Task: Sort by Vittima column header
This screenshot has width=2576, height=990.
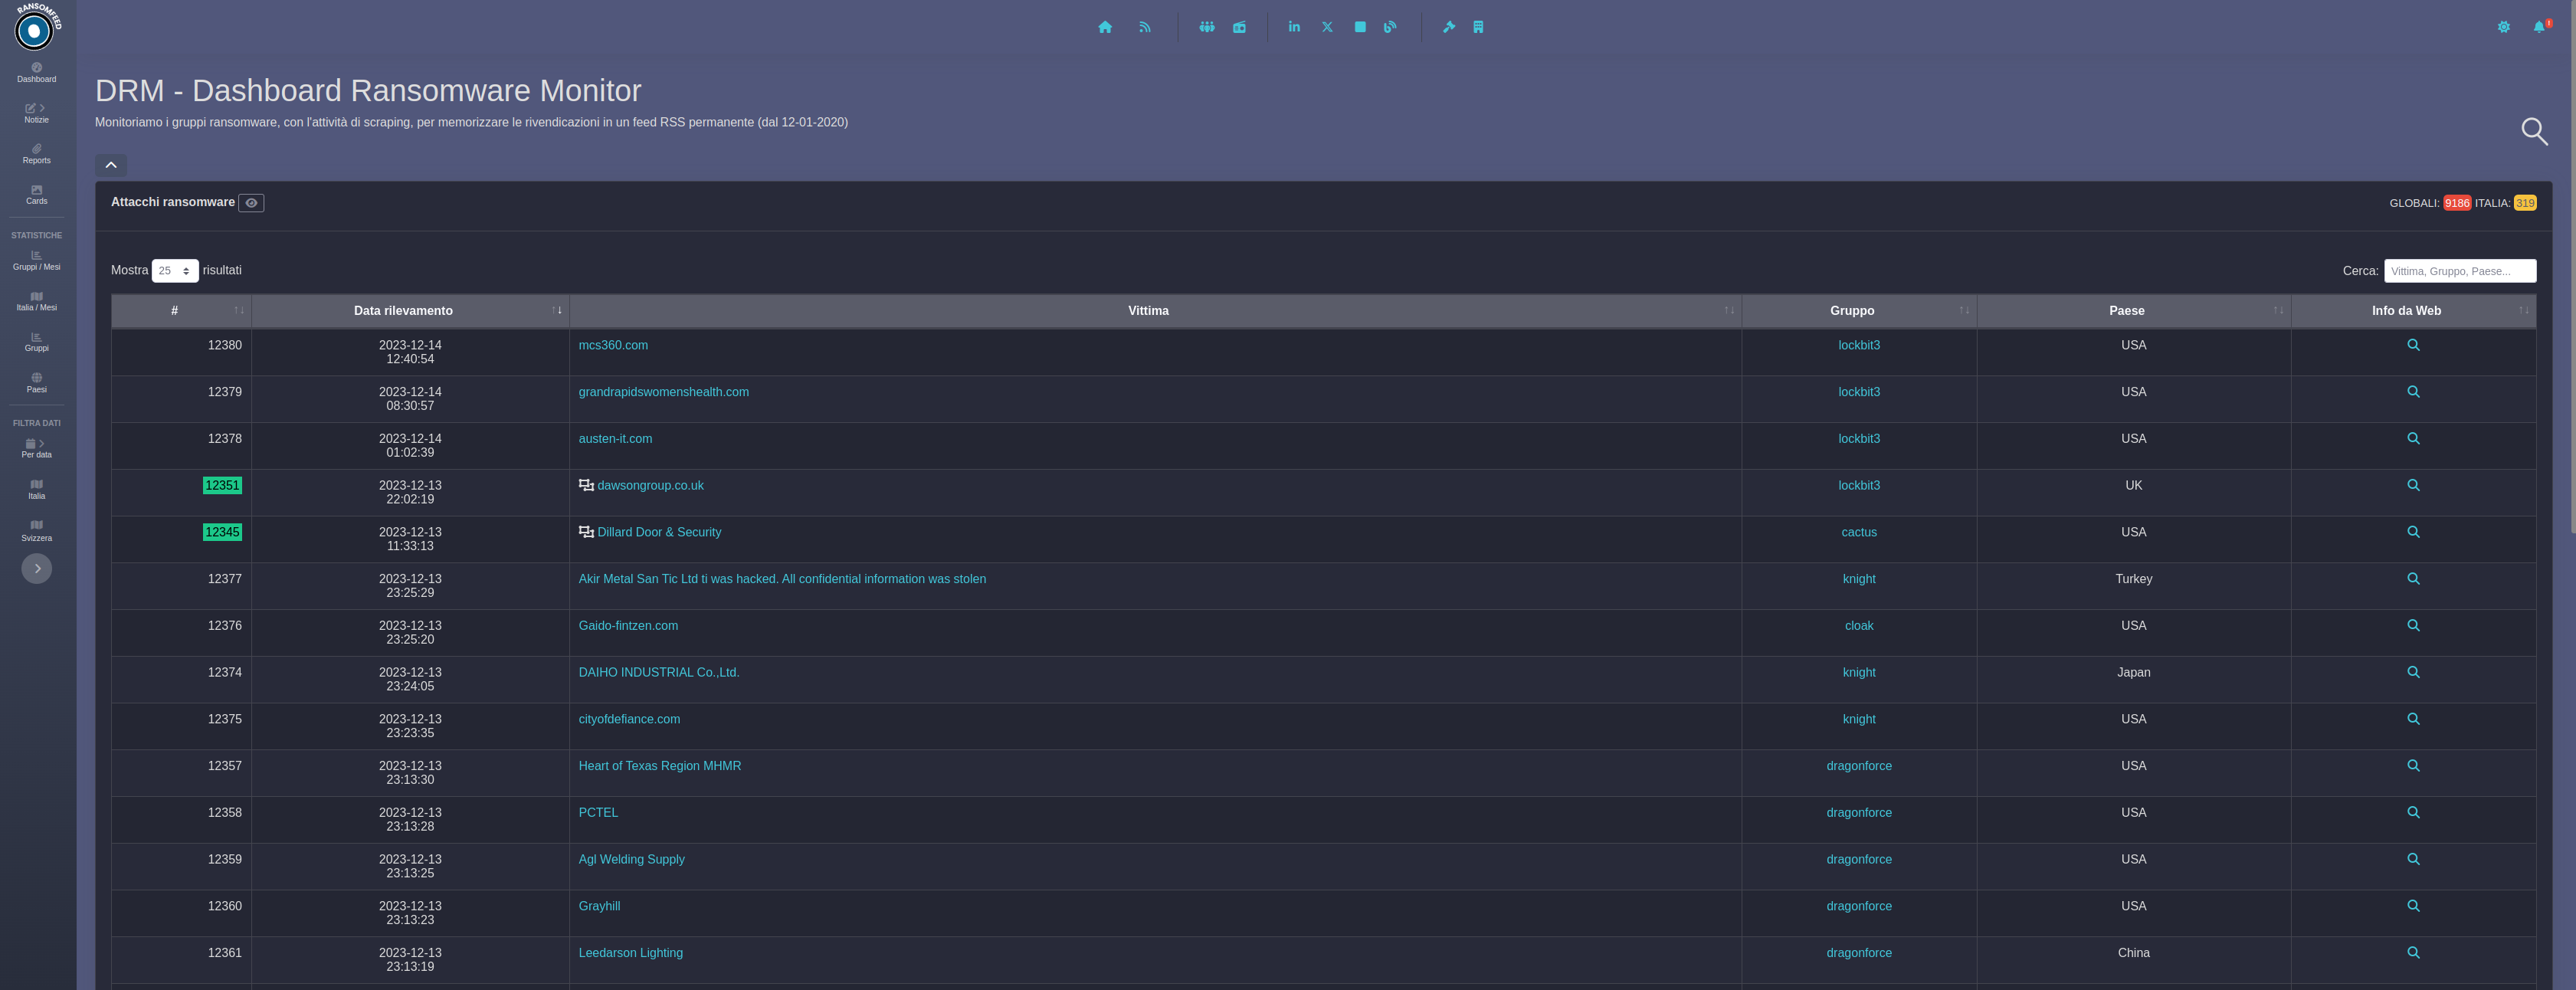Action: 1155,311
